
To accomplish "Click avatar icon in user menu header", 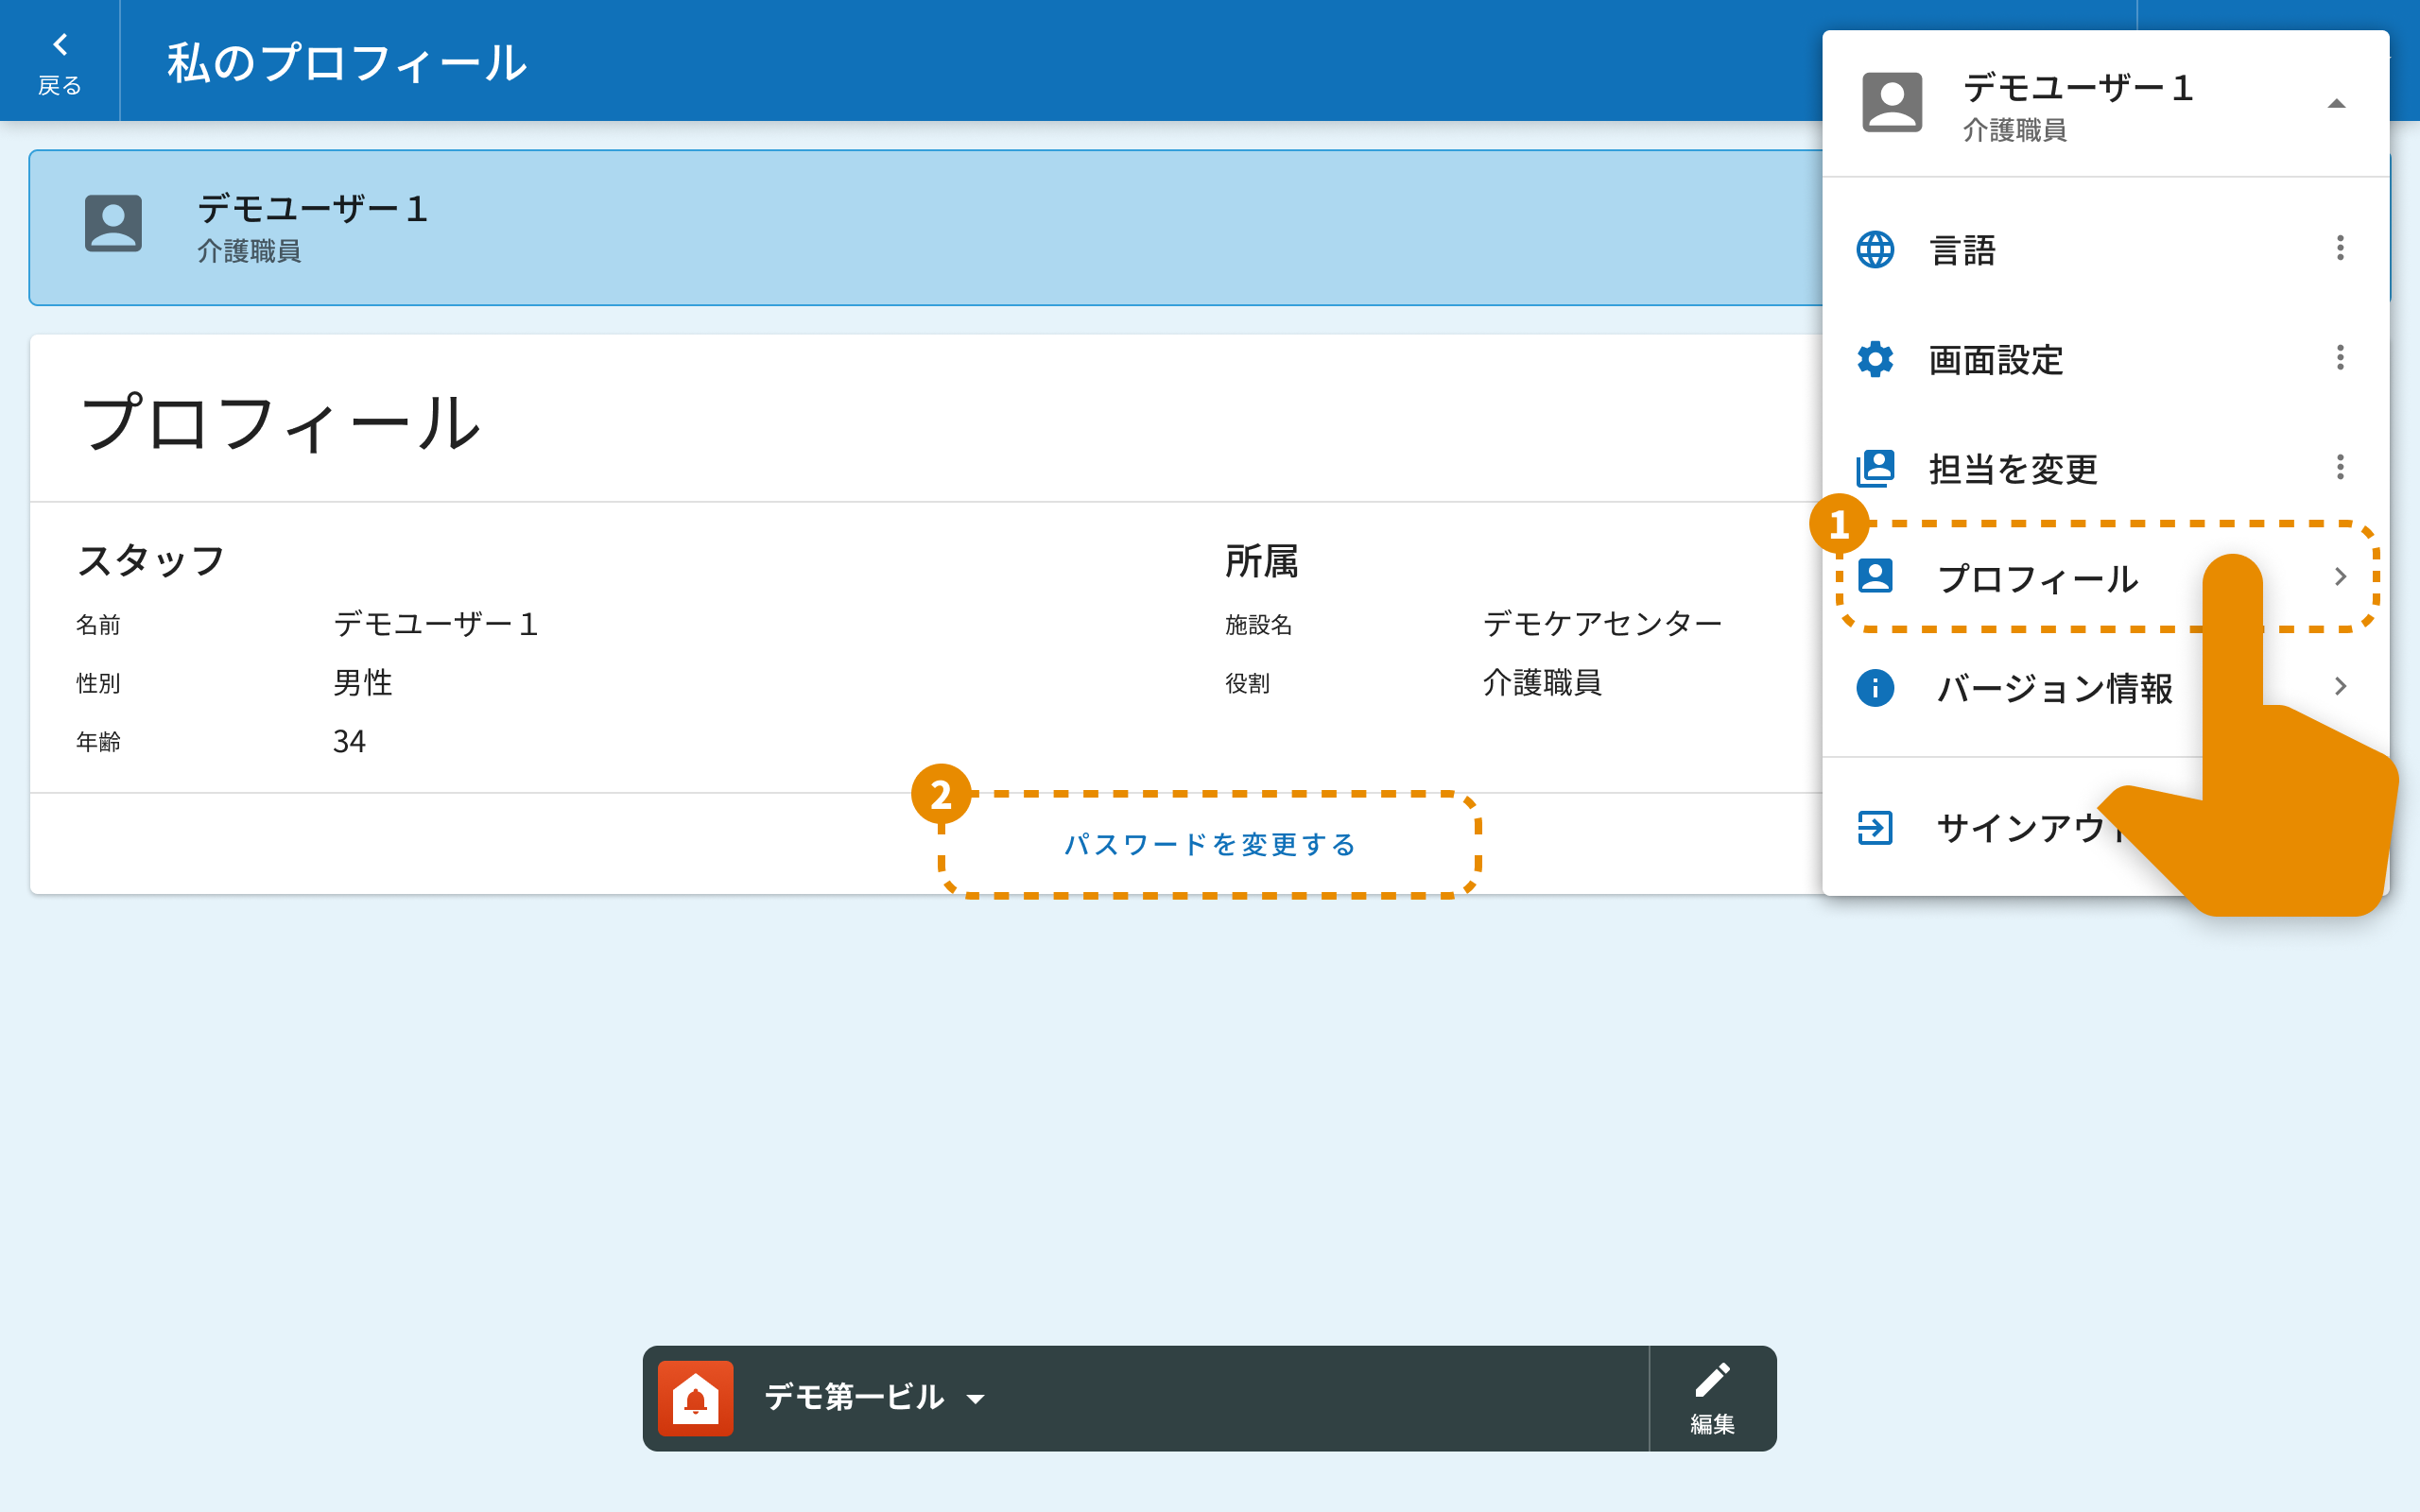I will click(1891, 102).
